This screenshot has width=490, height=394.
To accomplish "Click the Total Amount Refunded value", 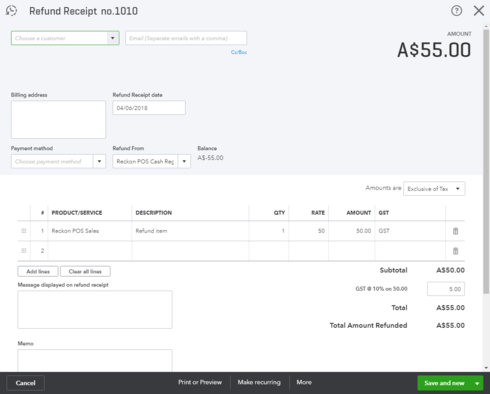I will 450,325.
